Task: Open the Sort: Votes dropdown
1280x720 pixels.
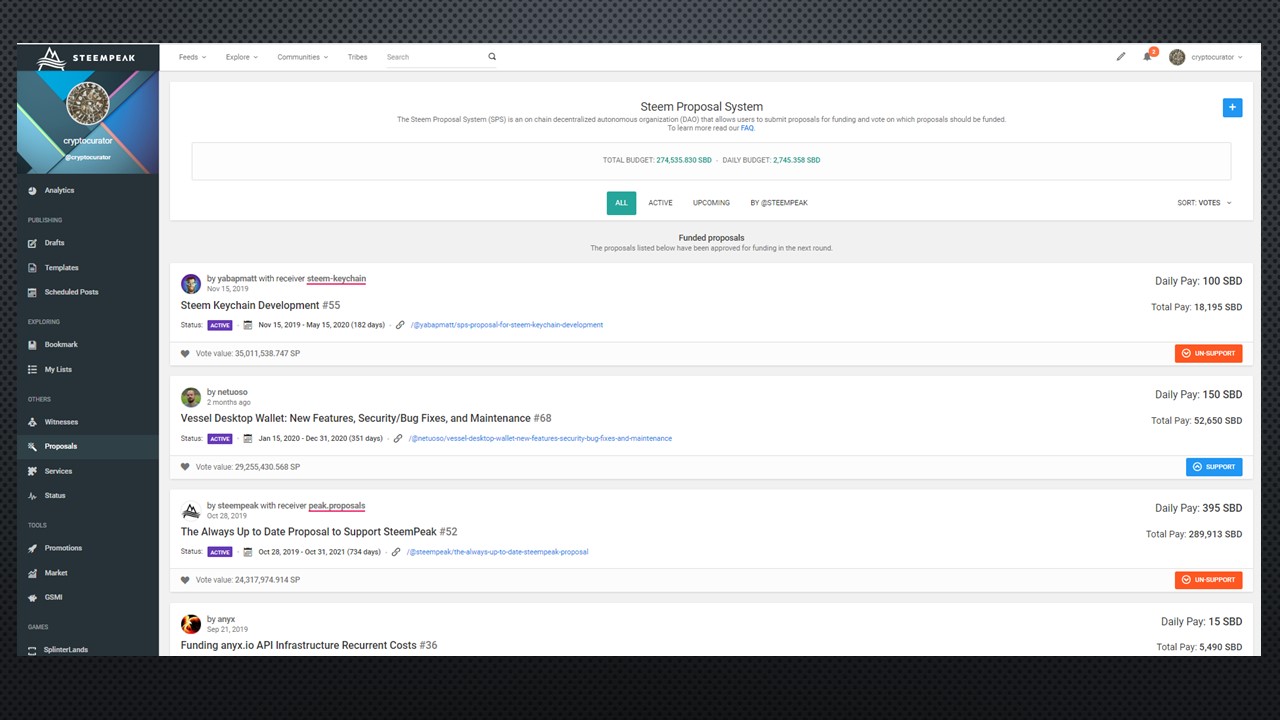Action: click(x=1204, y=203)
